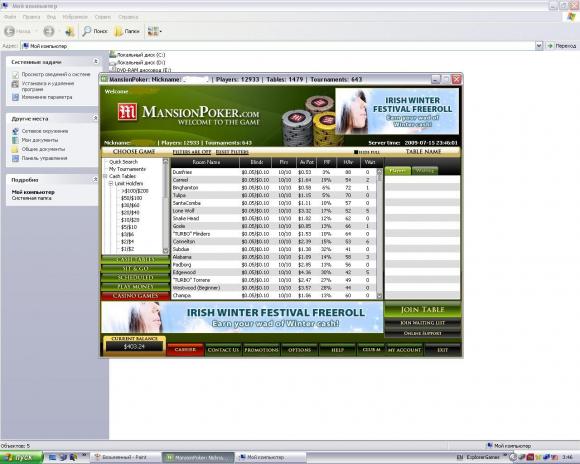Screen dimensions: 580x464
Task: Click the Back arrow in the Explorer window
Action: tap(10, 31)
